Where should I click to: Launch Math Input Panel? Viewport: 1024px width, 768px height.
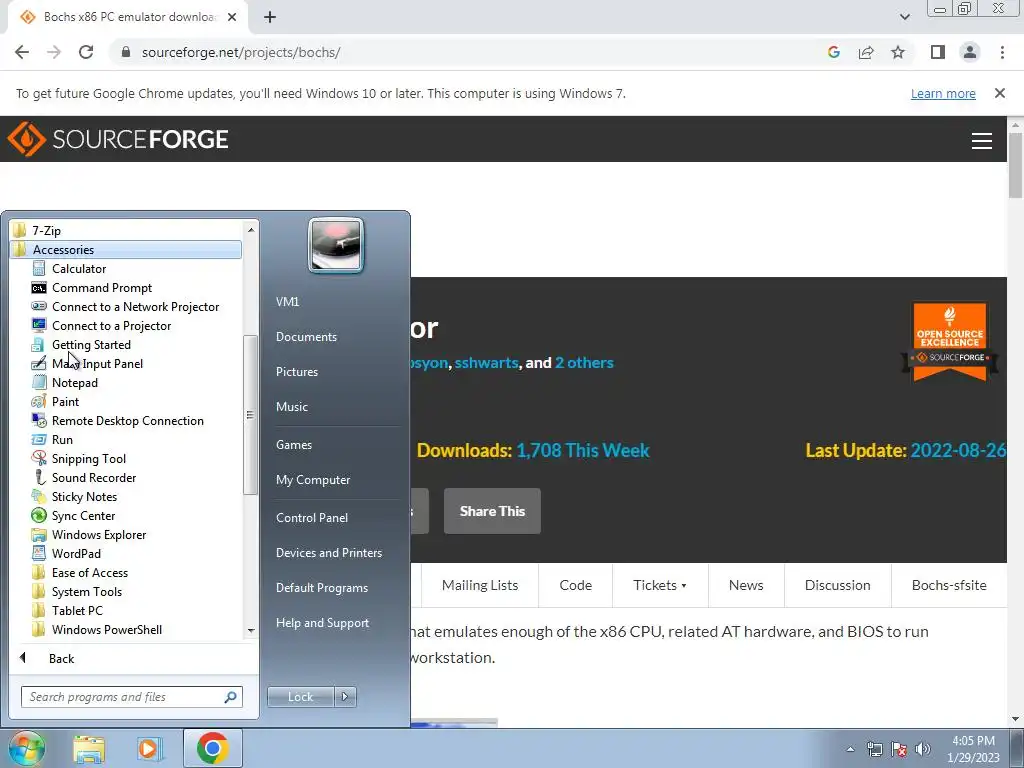97,363
